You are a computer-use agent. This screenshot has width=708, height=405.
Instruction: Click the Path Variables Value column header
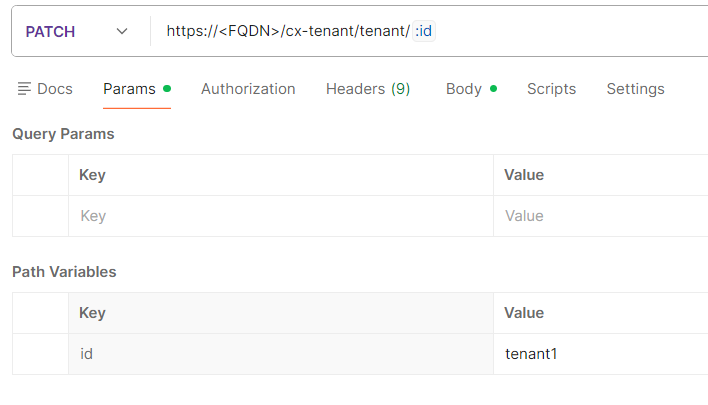pyautogui.click(x=524, y=313)
